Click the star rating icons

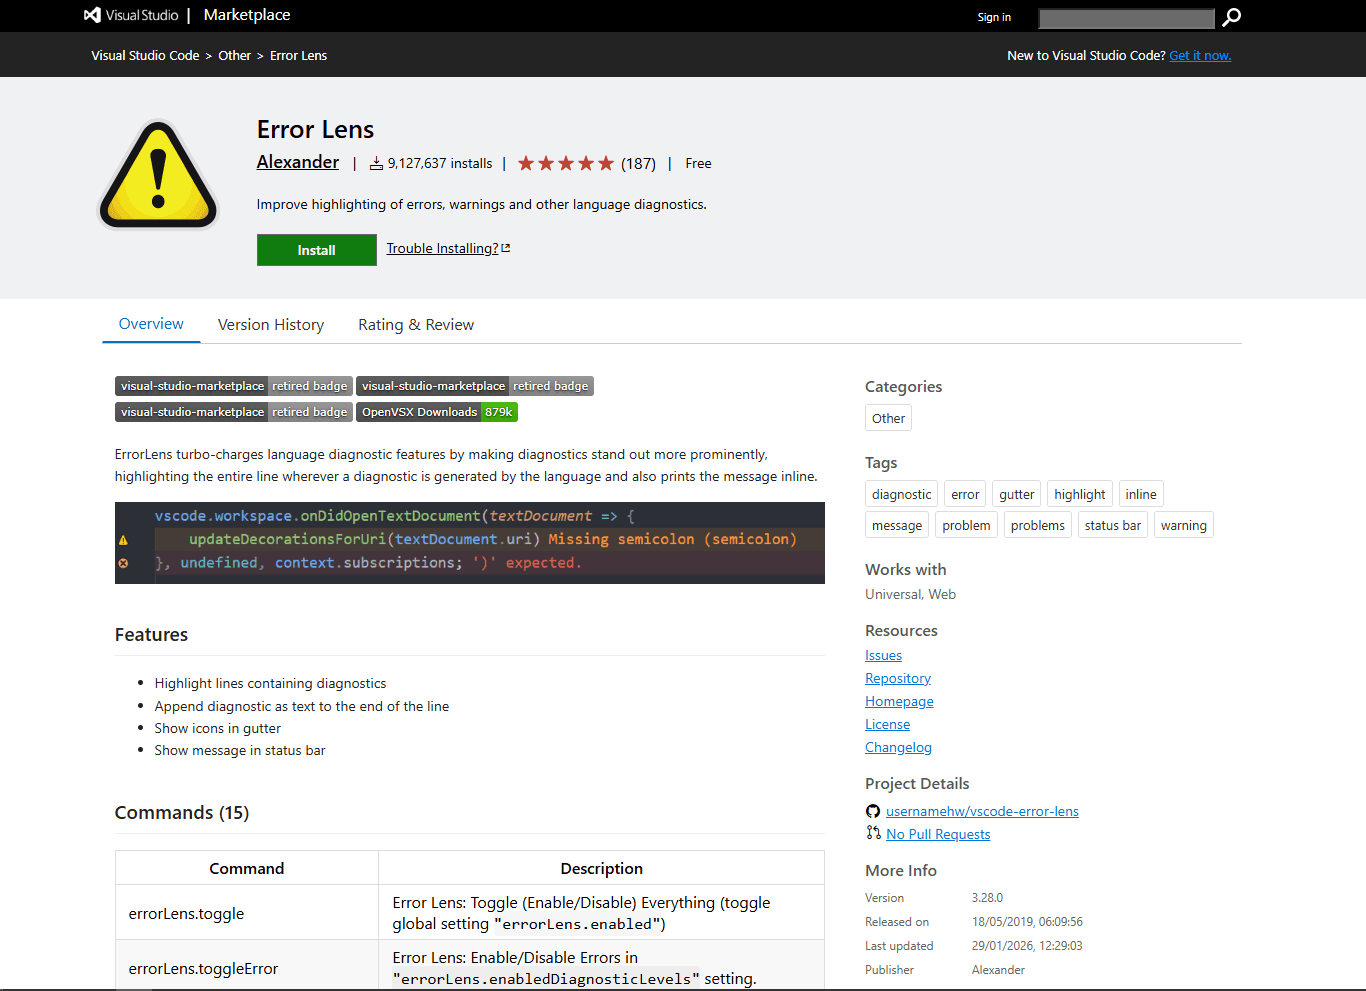pyautogui.click(x=566, y=163)
